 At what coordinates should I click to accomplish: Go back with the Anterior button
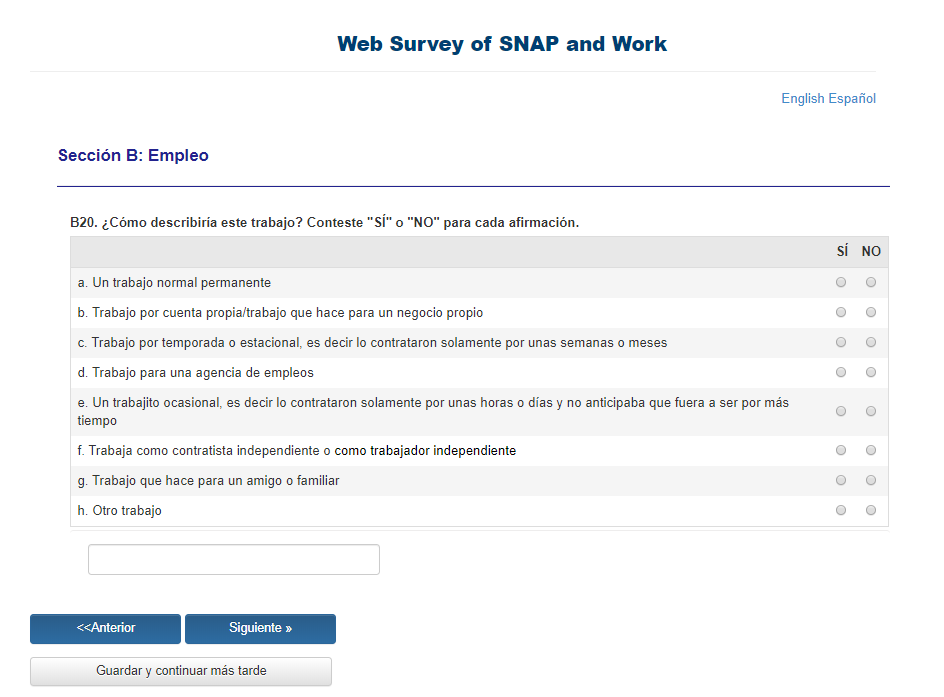click(x=105, y=629)
